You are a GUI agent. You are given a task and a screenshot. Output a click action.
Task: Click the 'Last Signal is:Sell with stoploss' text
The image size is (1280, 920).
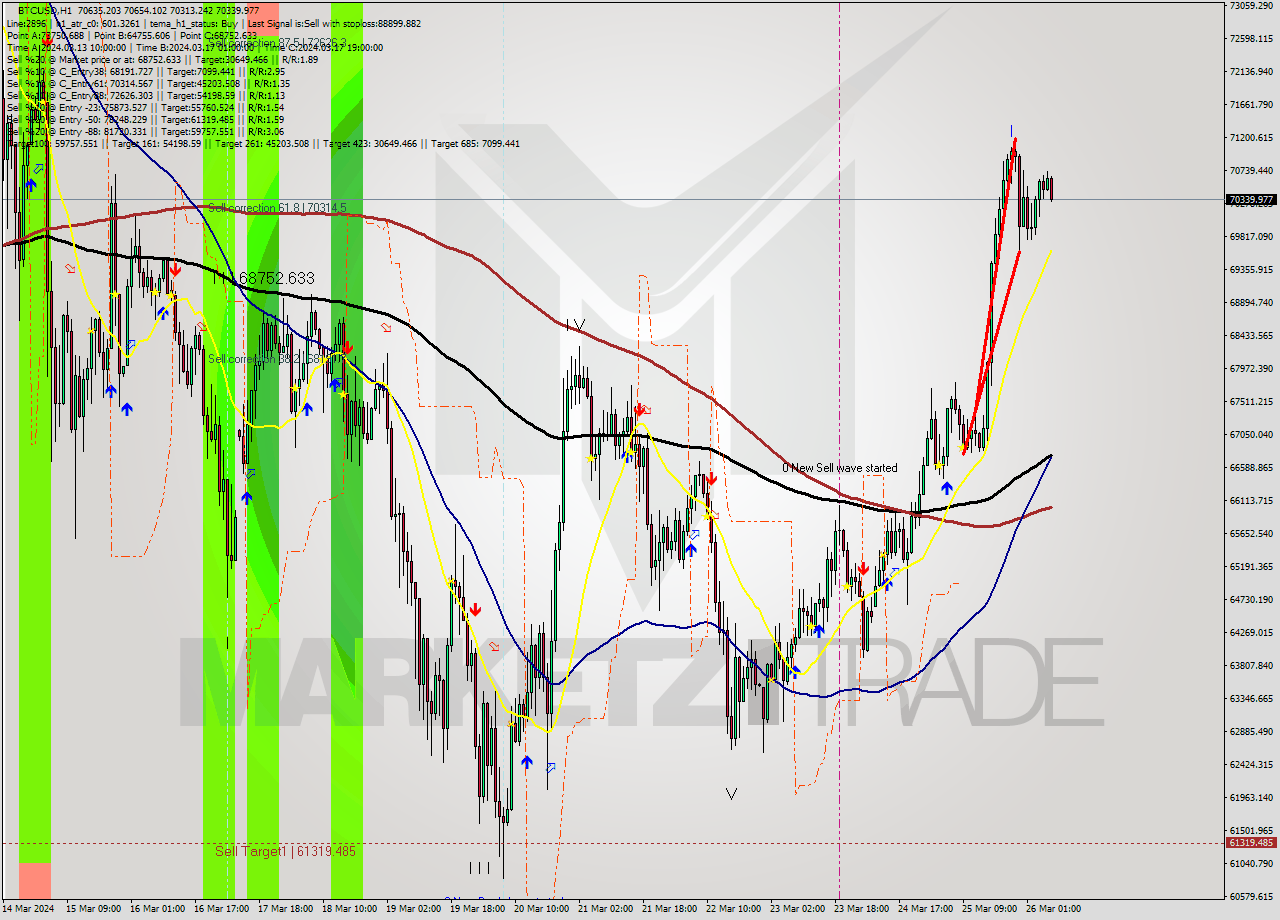pos(311,23)
